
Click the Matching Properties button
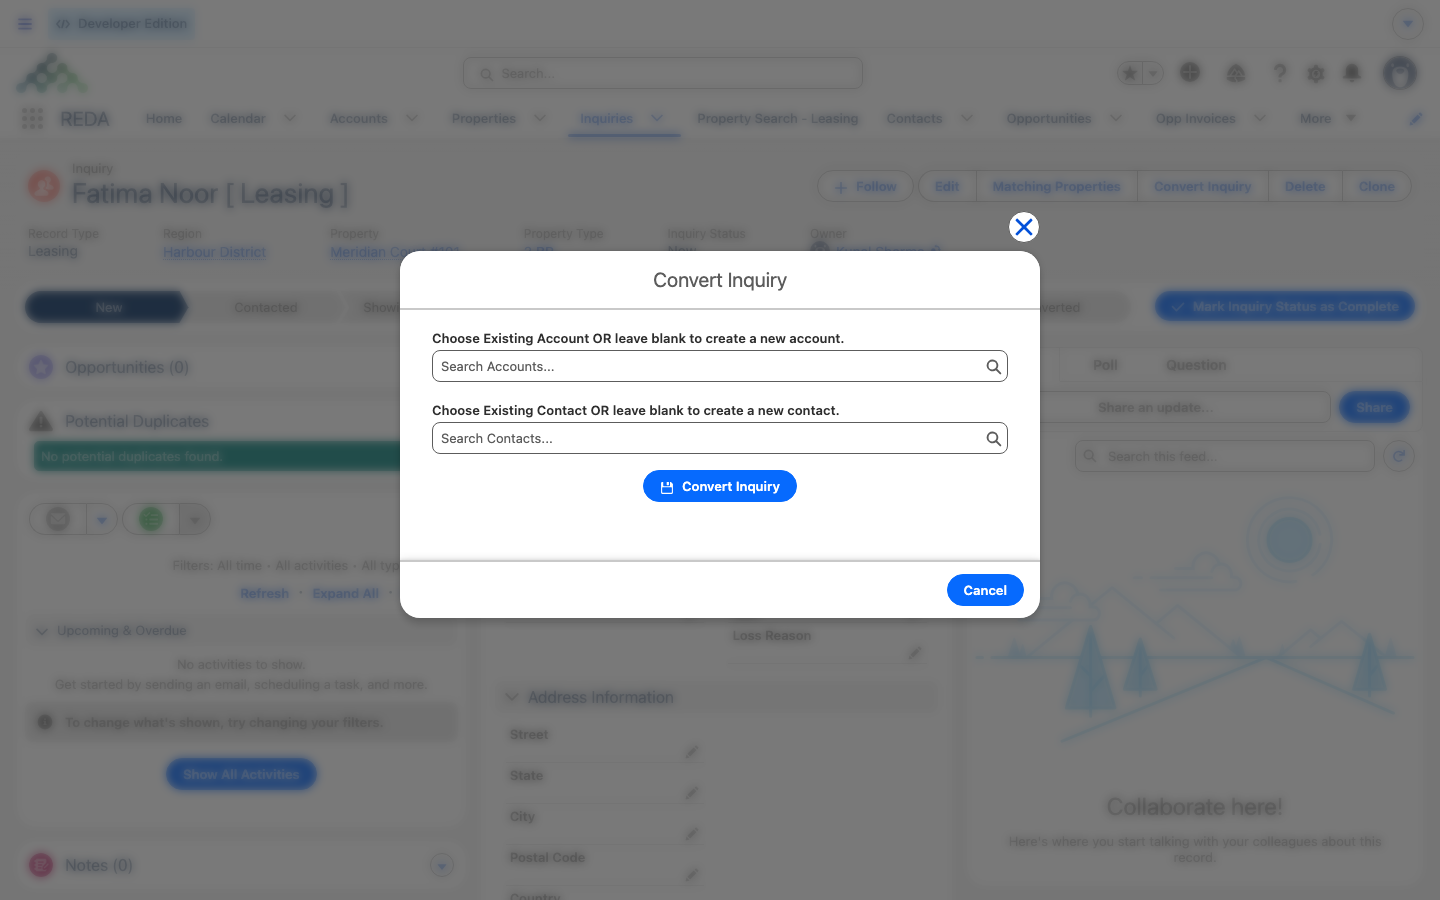1056,187
